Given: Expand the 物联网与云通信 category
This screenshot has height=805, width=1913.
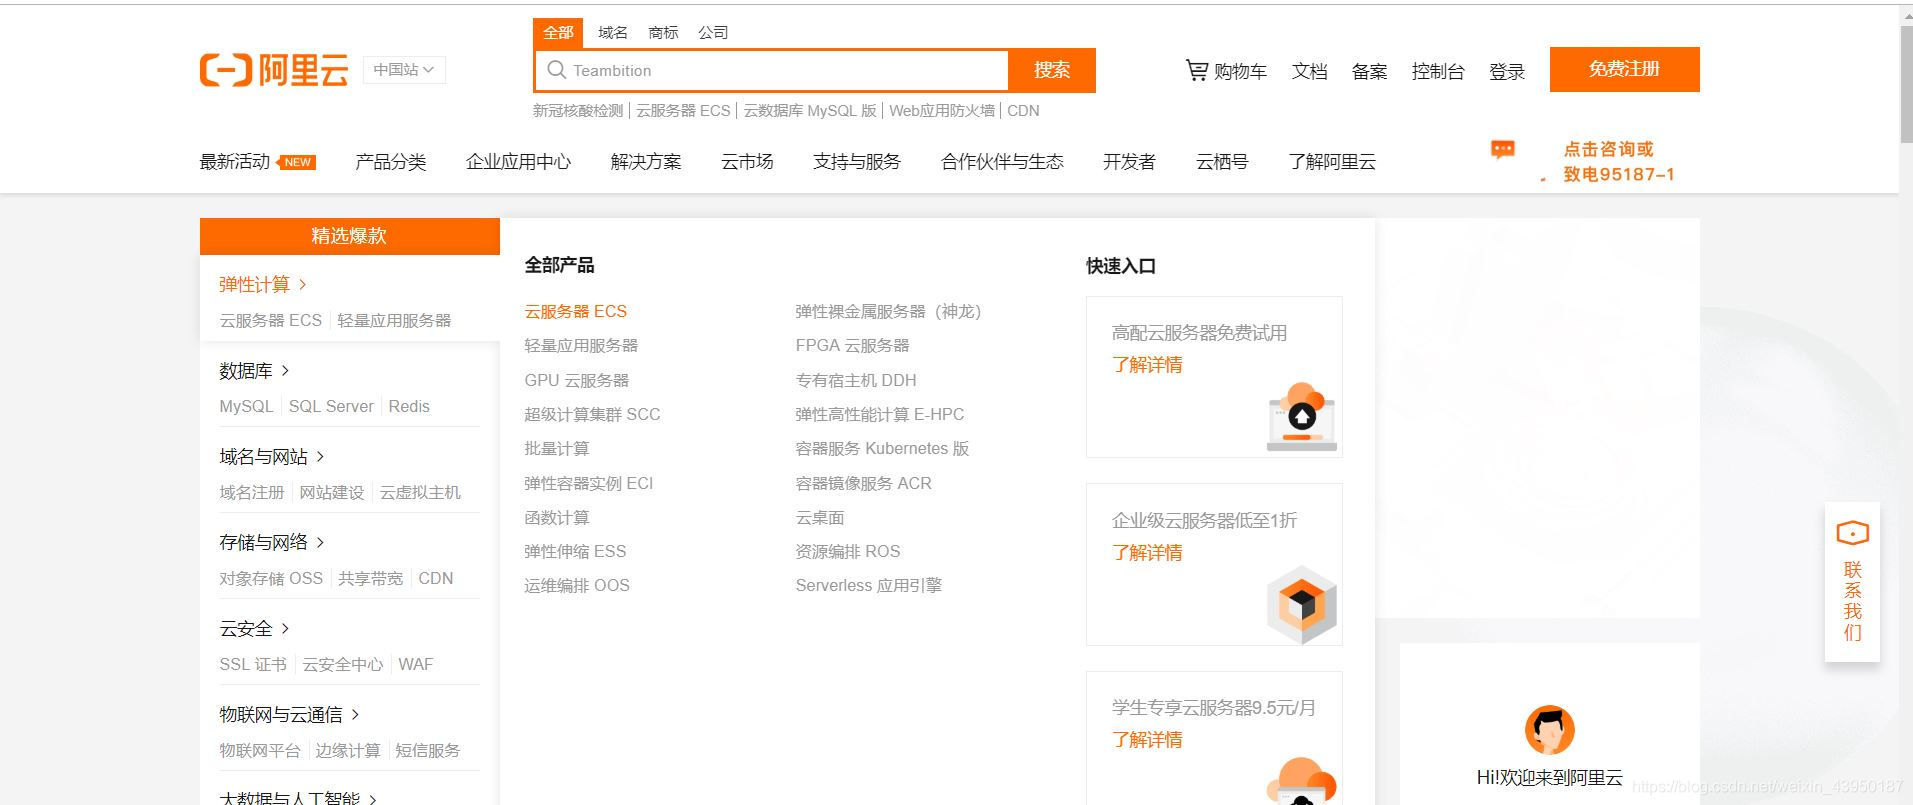Looking at the screenshot, I should click(289, 715).
